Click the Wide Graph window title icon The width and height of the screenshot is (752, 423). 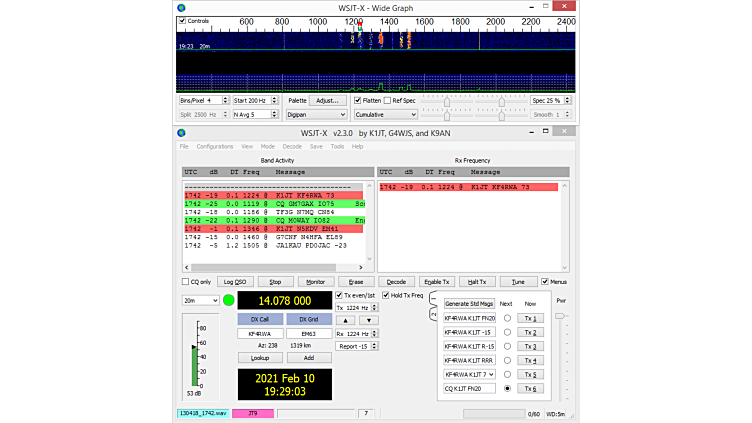pyautogui.click(x=182, y=6)
